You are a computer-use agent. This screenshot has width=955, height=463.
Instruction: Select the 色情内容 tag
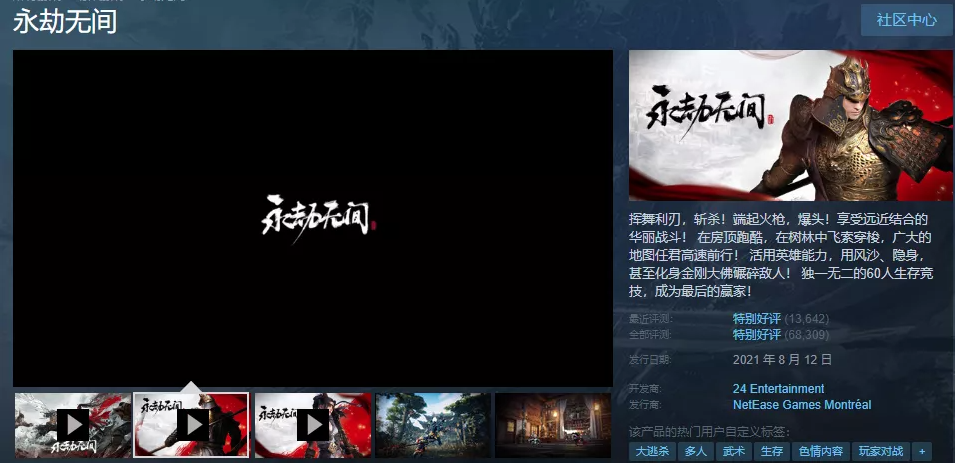(820, 451)
